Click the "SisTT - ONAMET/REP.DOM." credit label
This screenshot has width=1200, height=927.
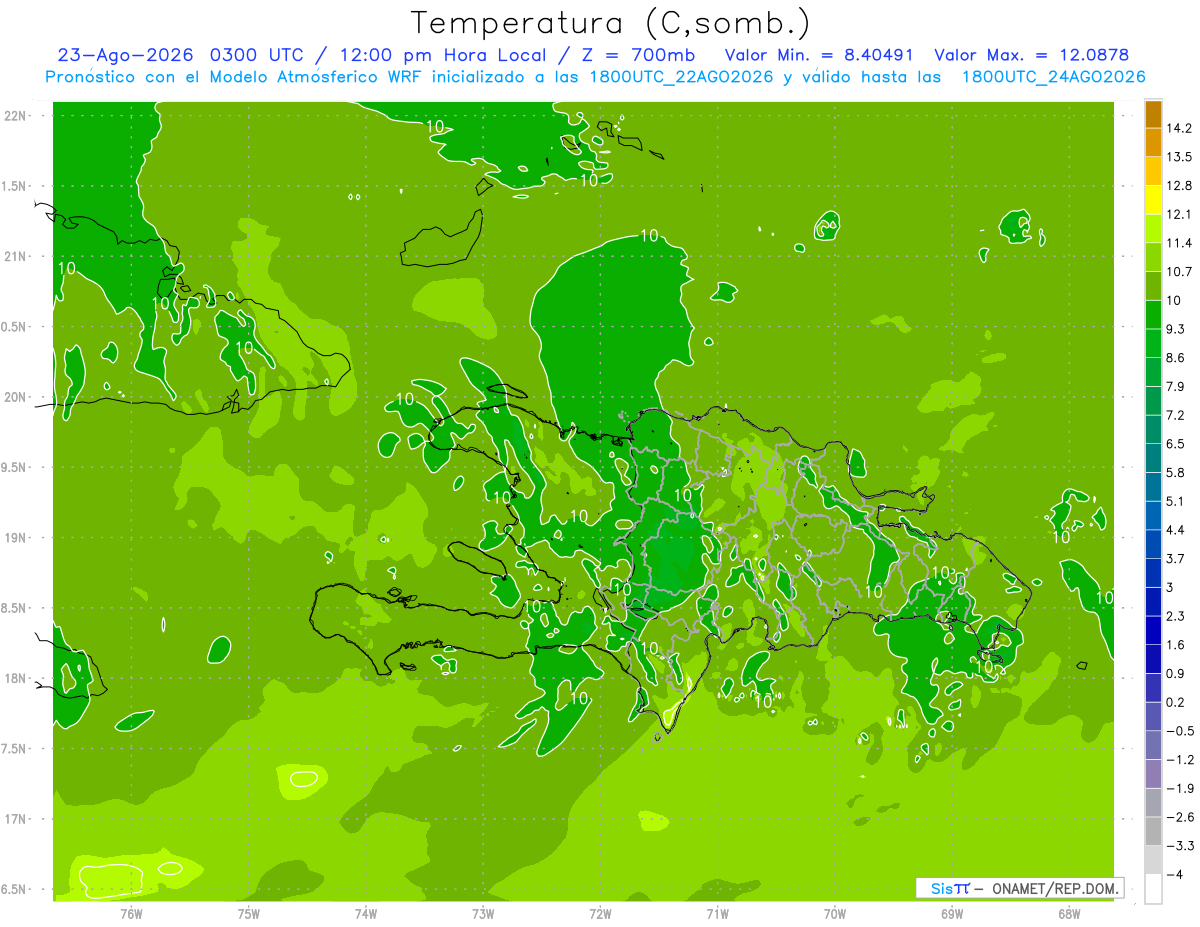pos(1019,888)
